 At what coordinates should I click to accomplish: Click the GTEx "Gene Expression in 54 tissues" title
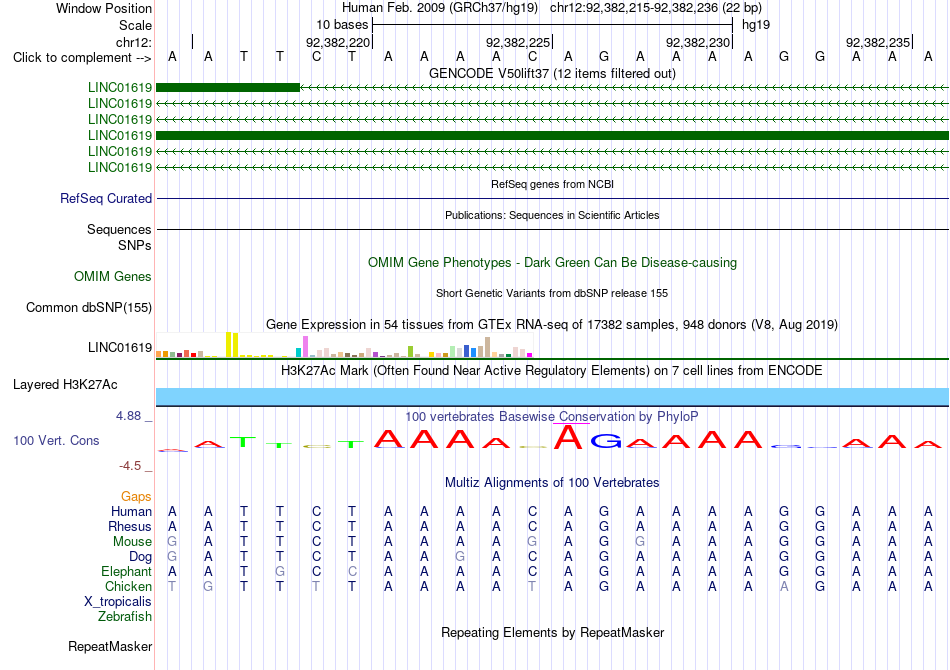click(x=552, y=325)
